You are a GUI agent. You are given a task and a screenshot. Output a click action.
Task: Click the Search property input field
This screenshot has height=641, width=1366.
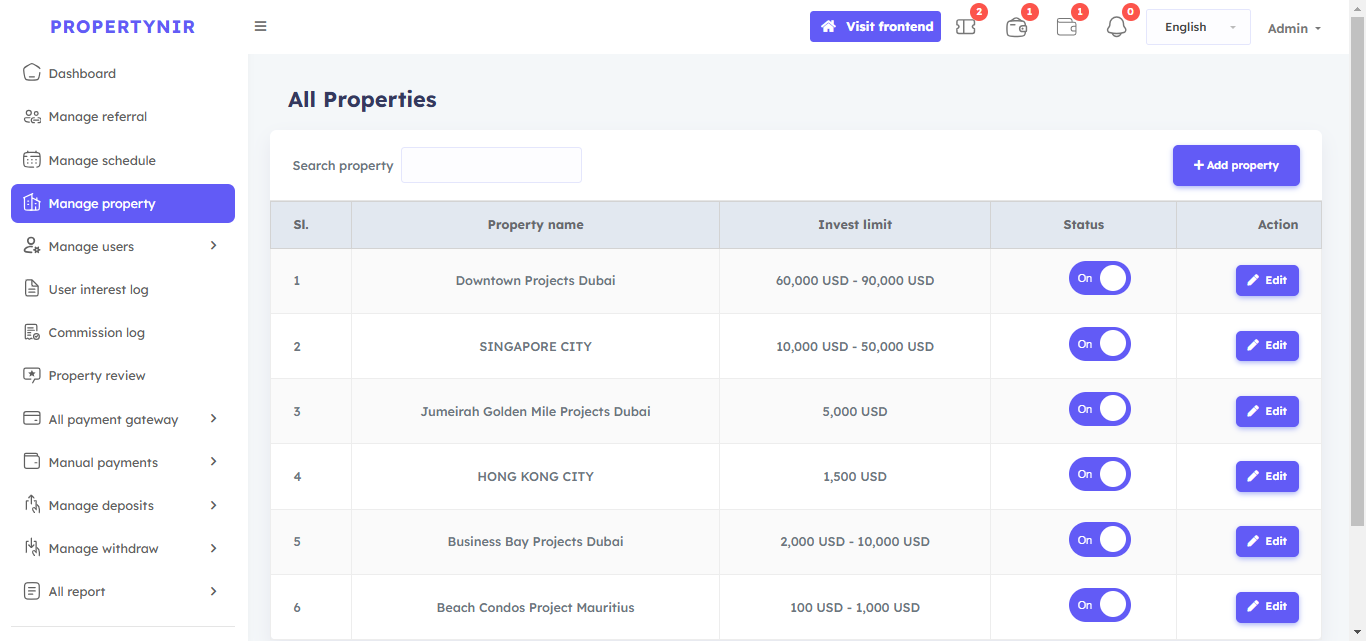pos(491,165)
